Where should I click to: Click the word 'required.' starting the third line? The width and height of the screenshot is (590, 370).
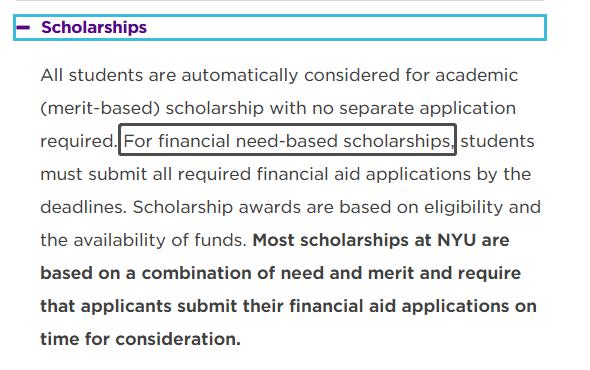(x=79, y=142)
